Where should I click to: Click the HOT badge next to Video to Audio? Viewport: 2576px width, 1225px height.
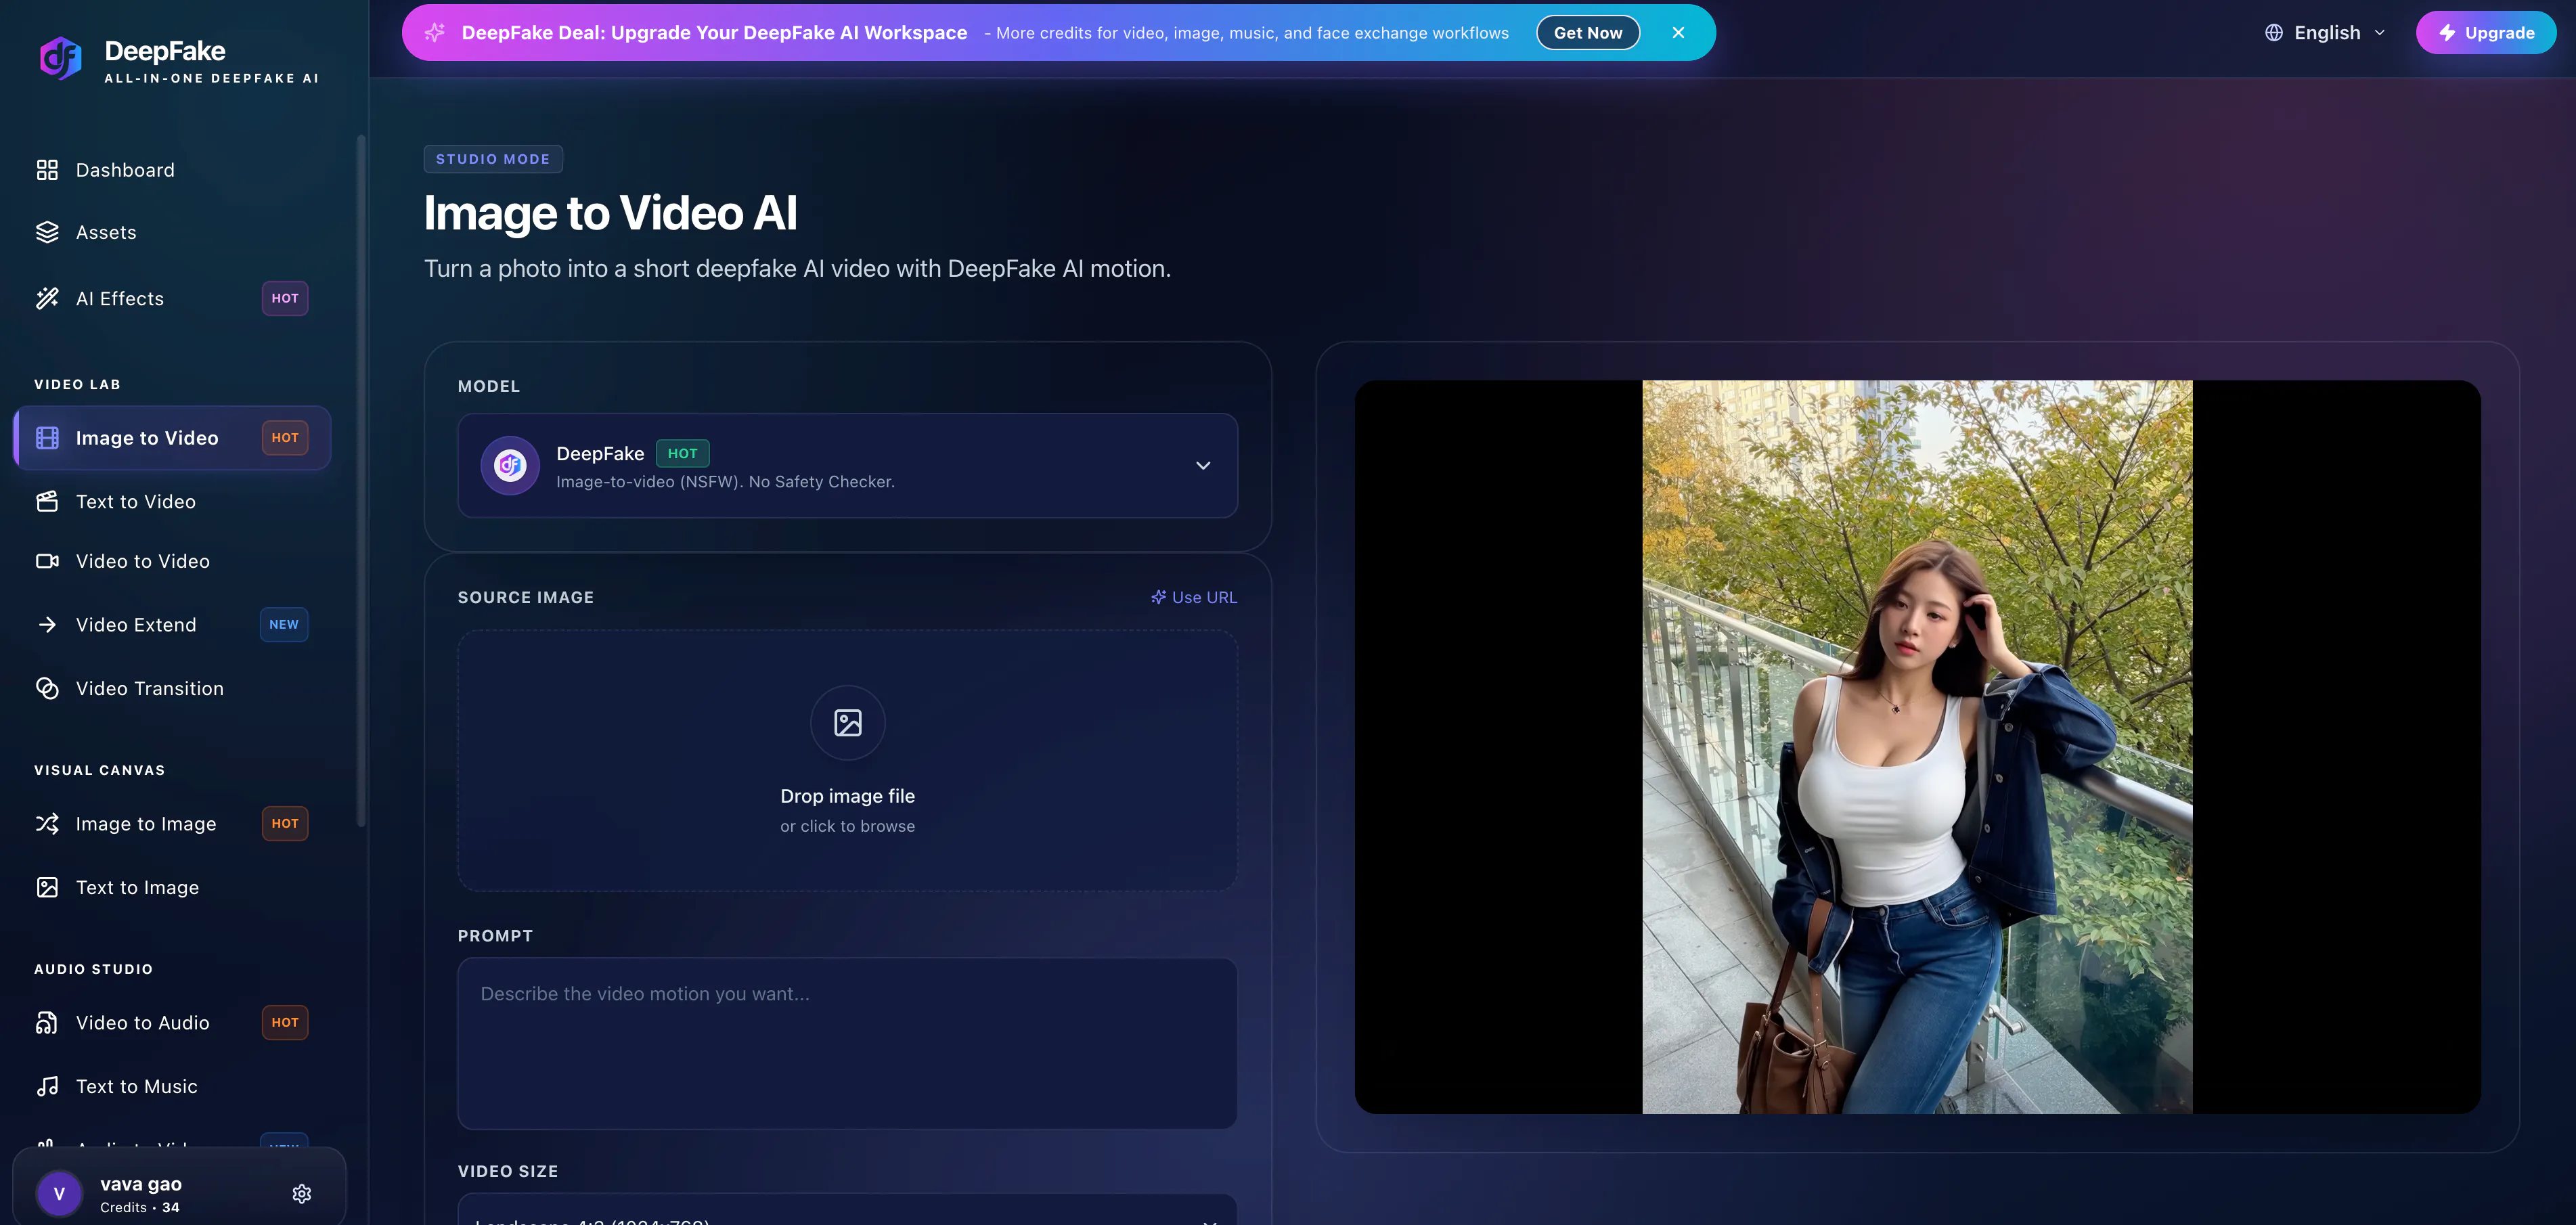[x=285, y=1022]
